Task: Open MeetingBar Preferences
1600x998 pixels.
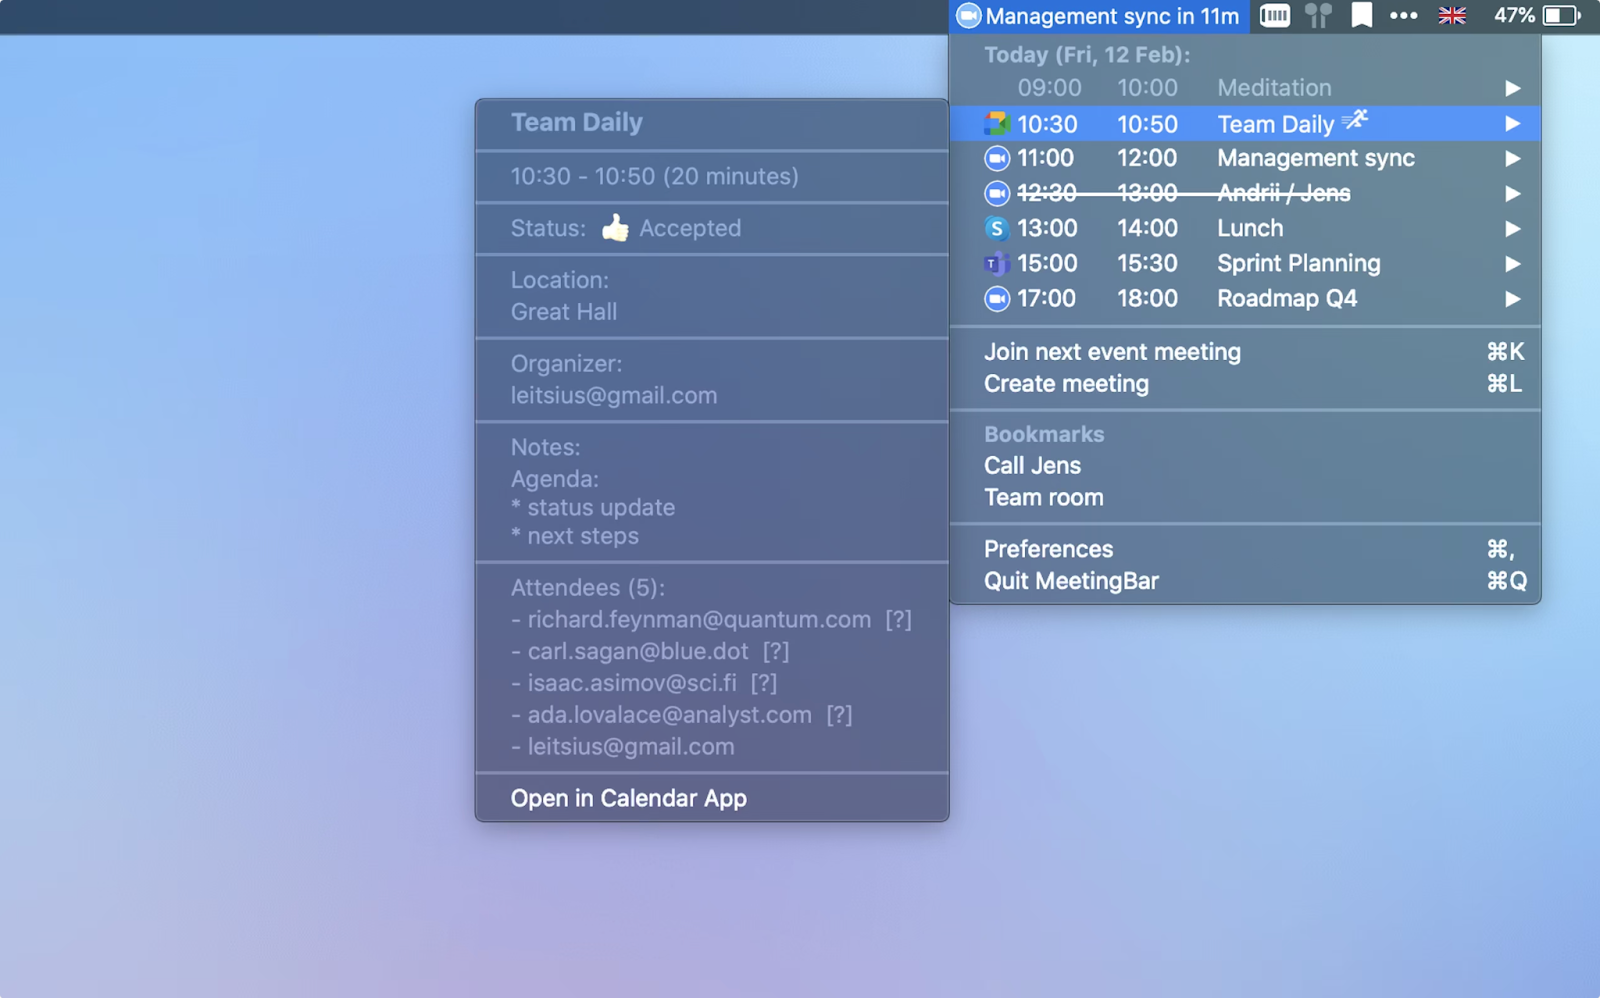Action: coord(1245,549)
